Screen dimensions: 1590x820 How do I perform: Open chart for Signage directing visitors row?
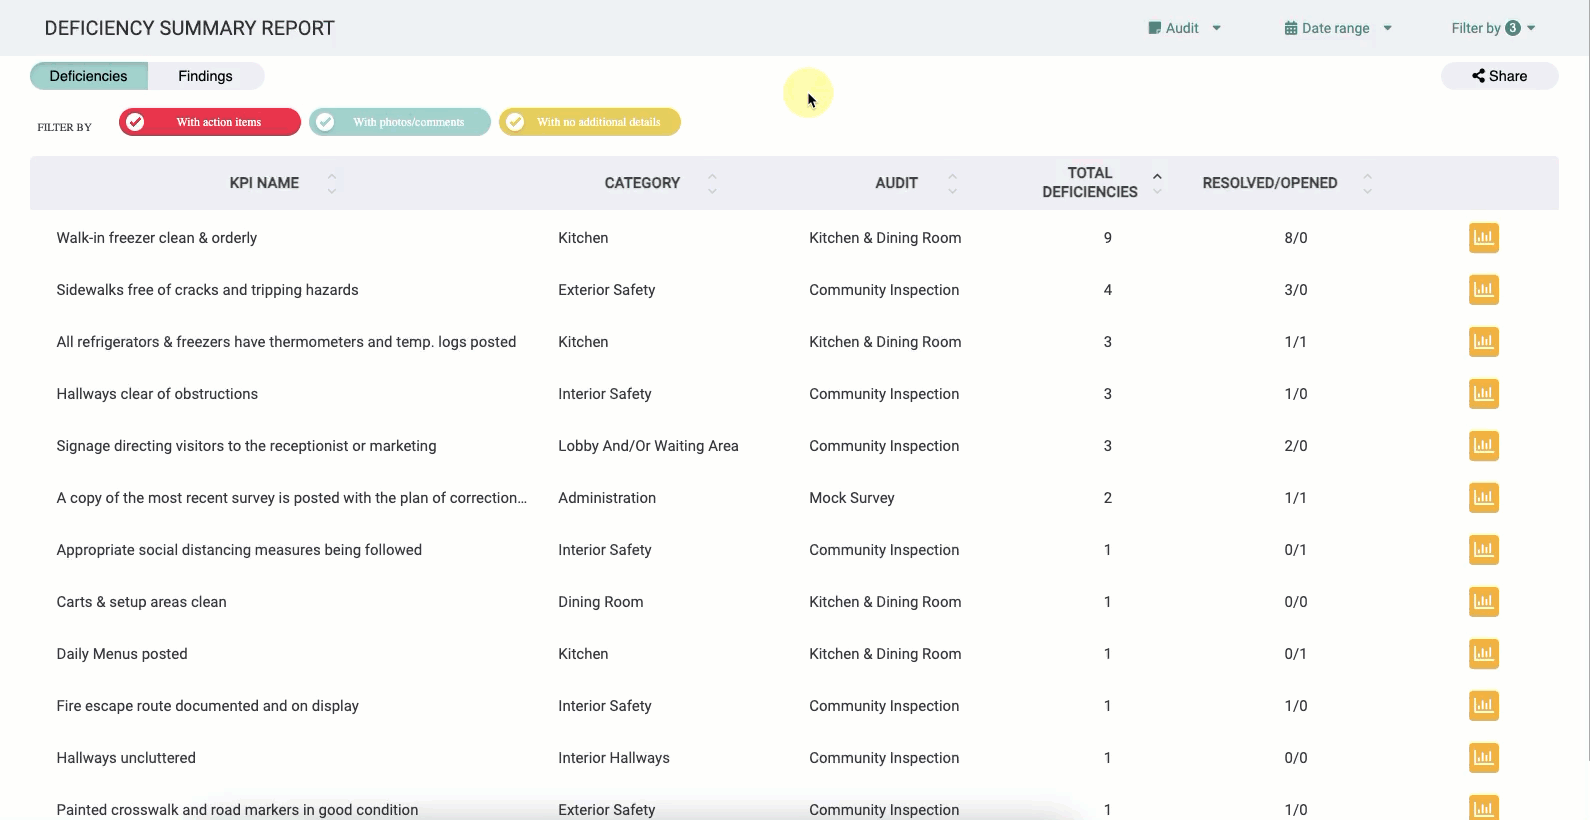1483,446
